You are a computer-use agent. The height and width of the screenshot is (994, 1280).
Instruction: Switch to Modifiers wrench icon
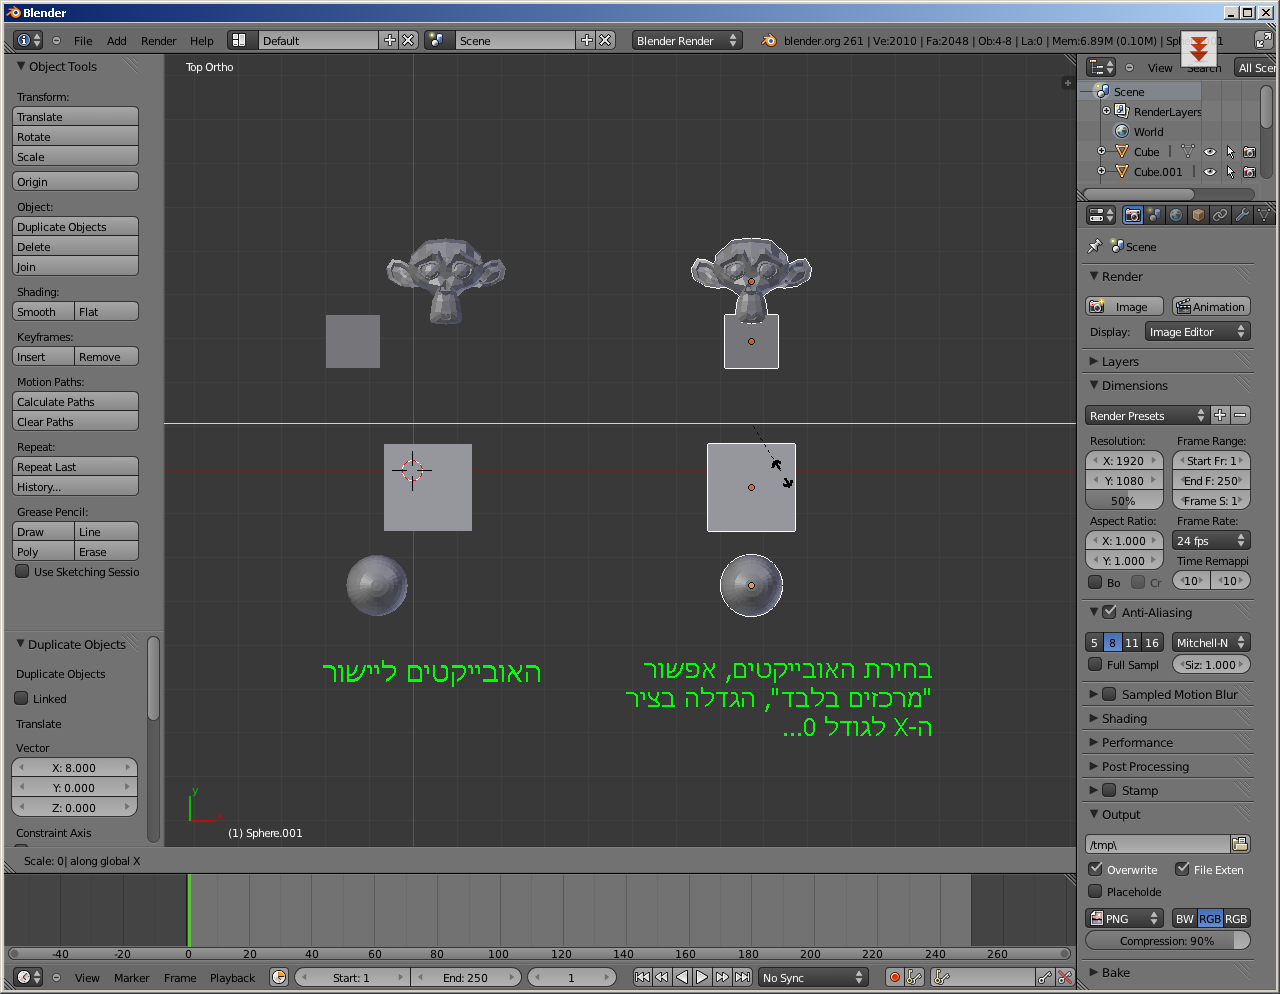tap(1242, 215)
